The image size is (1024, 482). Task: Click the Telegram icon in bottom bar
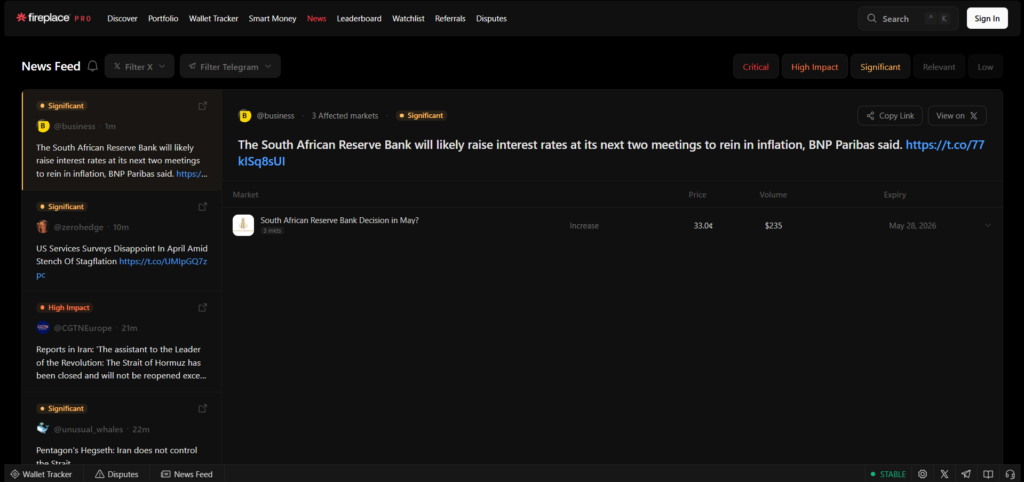click(967, 474)
